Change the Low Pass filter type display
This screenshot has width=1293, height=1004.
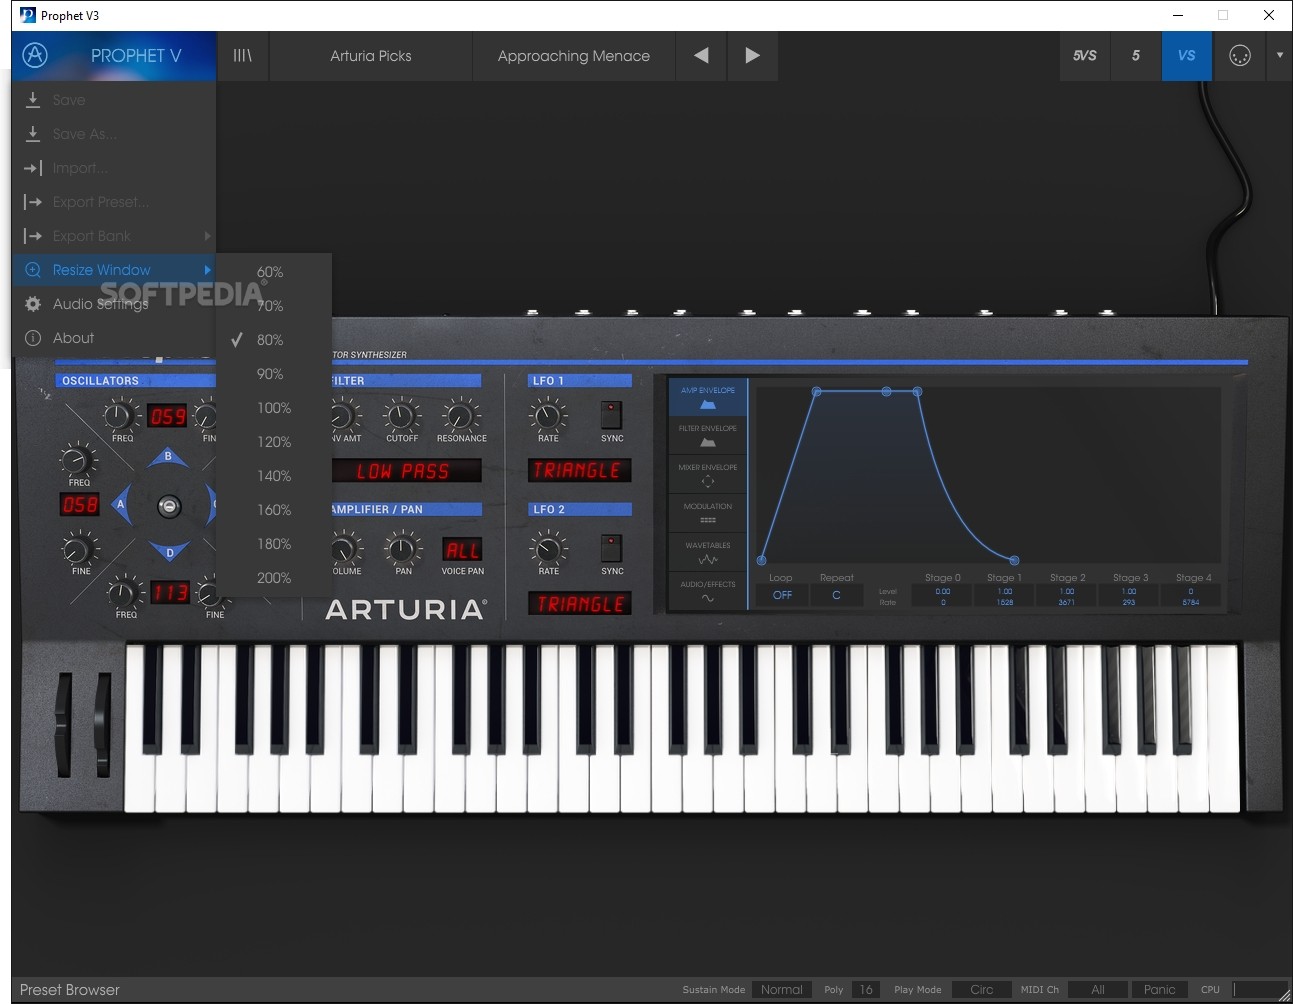pos(405,471)
